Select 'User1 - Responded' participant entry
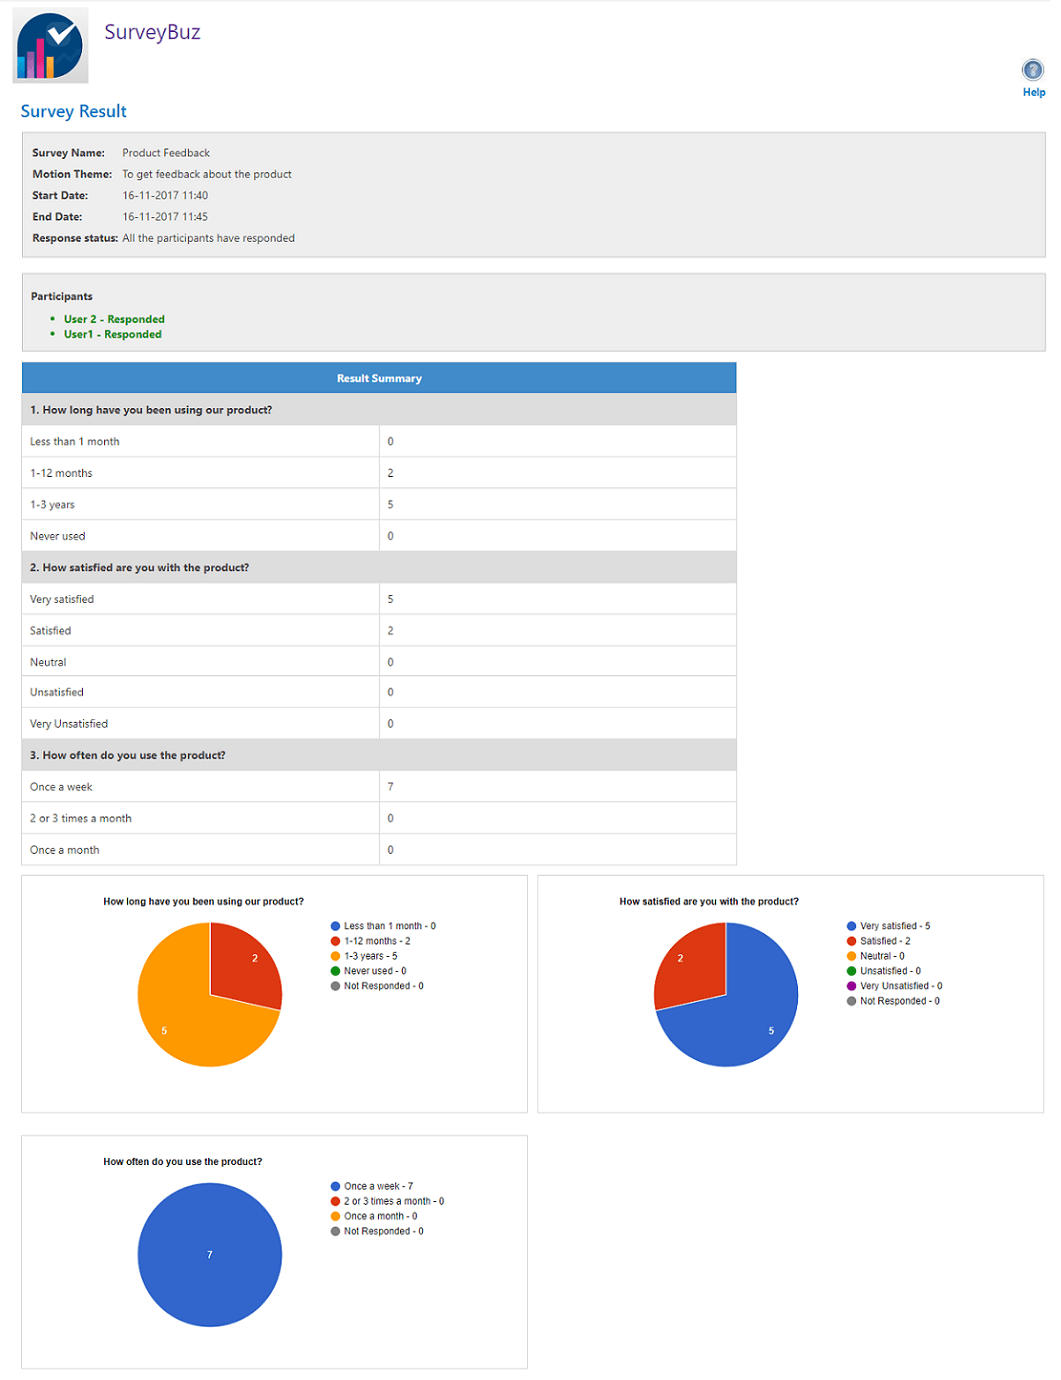Image resolution: width=1061 pixels, height=1380 pixels. coord(112,334)
